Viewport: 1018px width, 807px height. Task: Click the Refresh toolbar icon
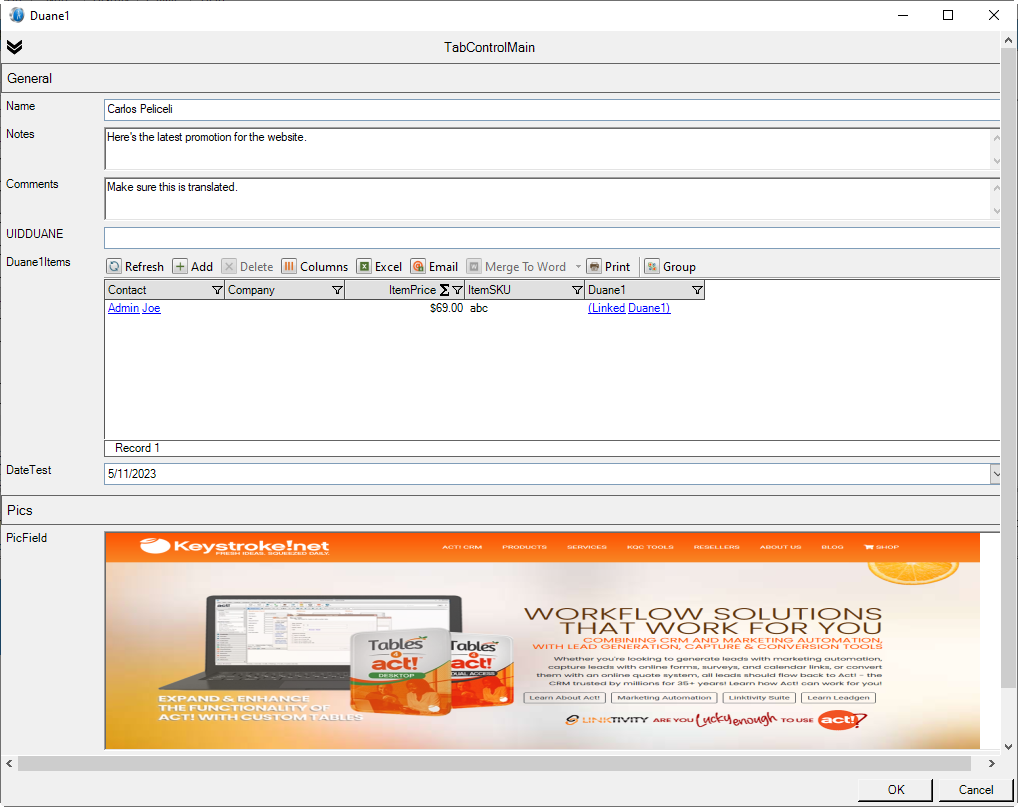114,266
